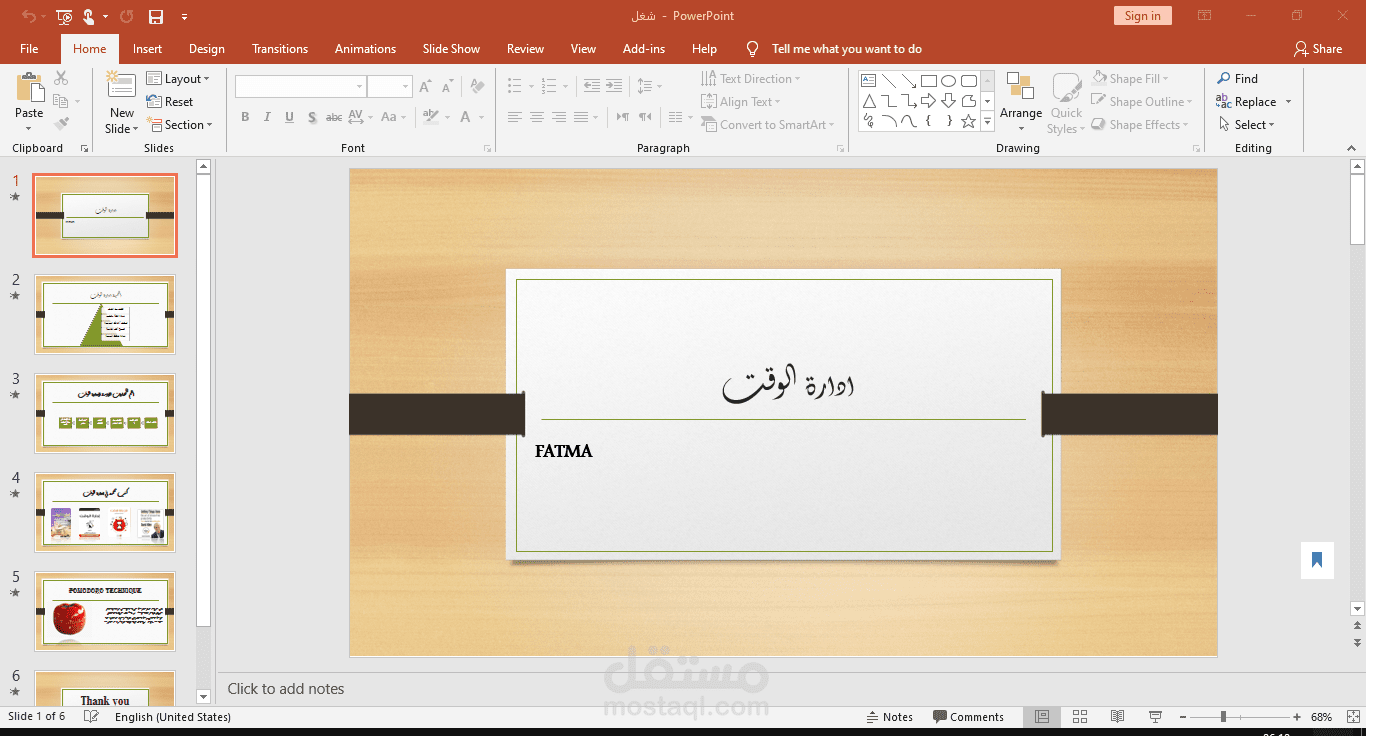The width and height of the screenshot is (1374, 736).
Task: Click the lightbulb Tell Me icon
Action: (x=753, y=48)
